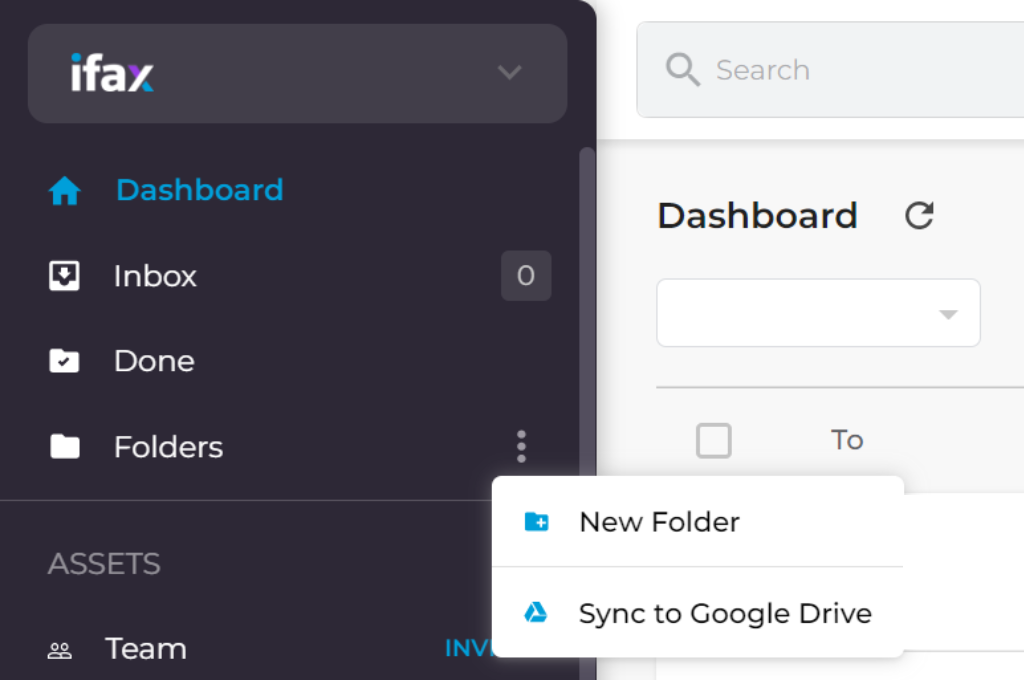Click the Folders icon in sidebar

65,447
